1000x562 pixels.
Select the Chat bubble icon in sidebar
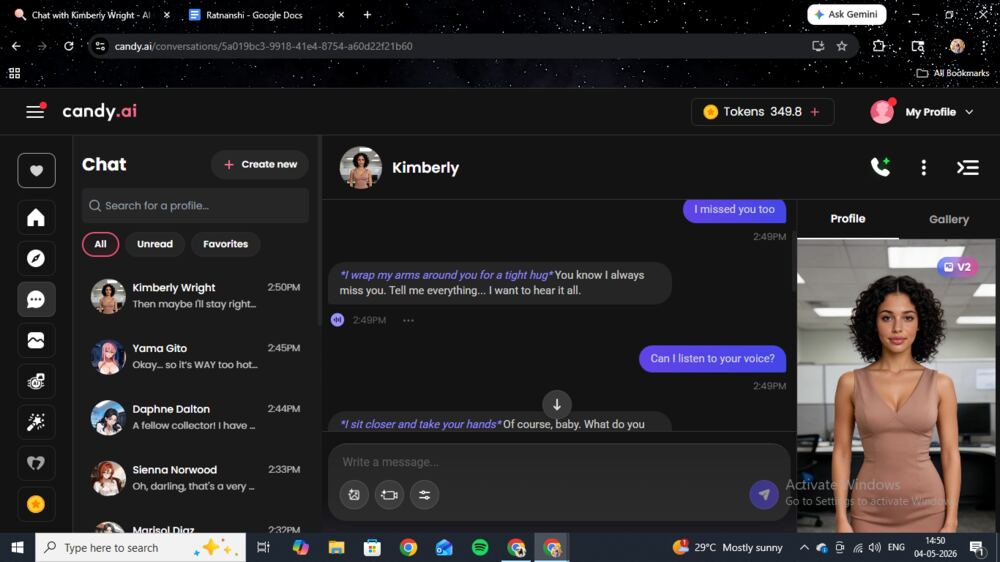[x=36, y=299]
